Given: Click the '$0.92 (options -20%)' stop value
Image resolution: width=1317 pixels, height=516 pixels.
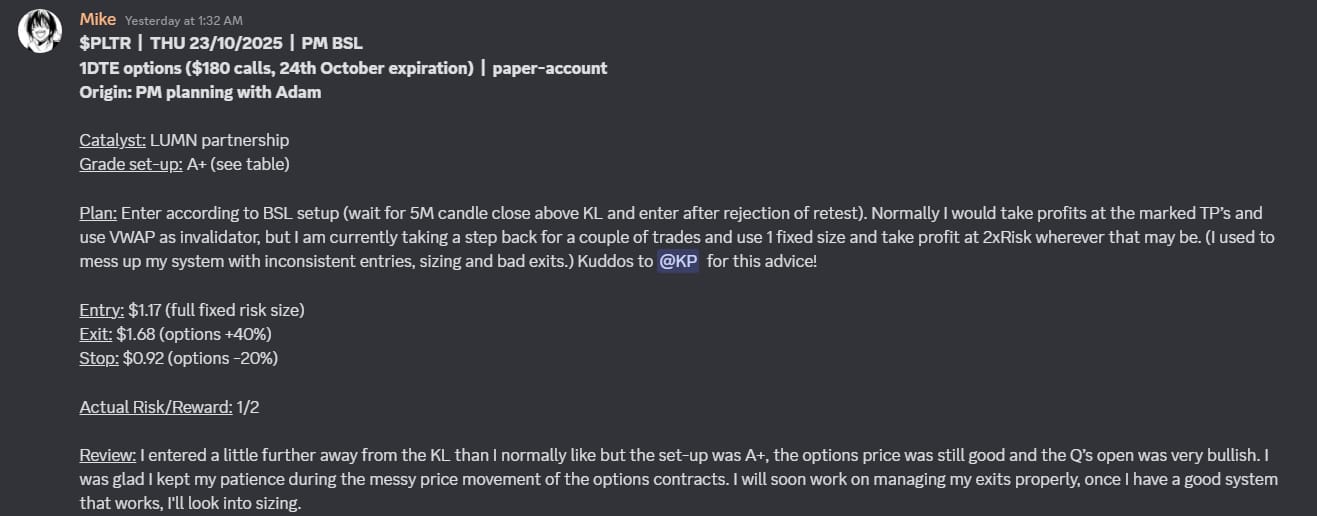Looking at the screenshot, I should coord(200,357).
